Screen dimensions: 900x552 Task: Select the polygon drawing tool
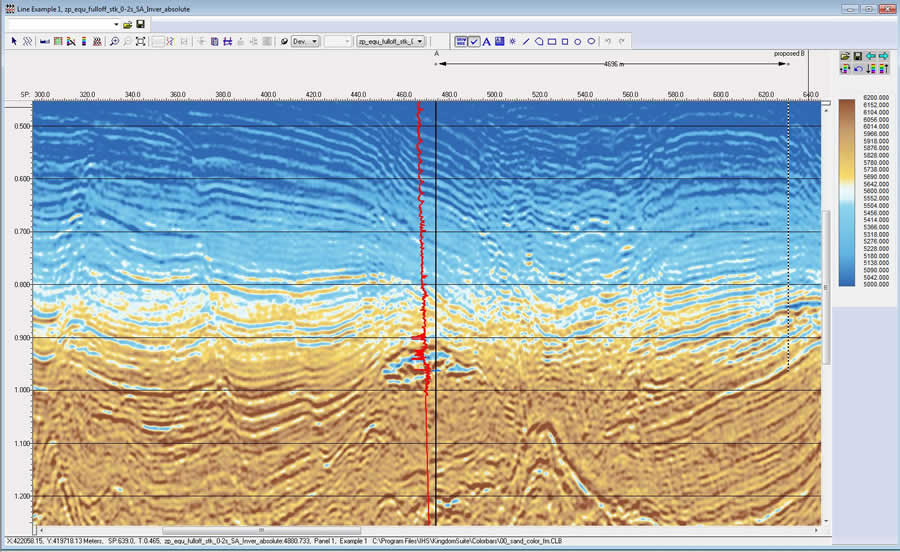pos(539,41)
